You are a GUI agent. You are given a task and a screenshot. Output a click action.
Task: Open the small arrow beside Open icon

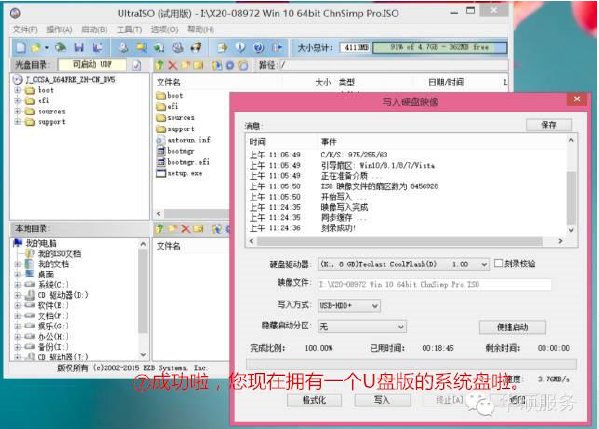46,48
